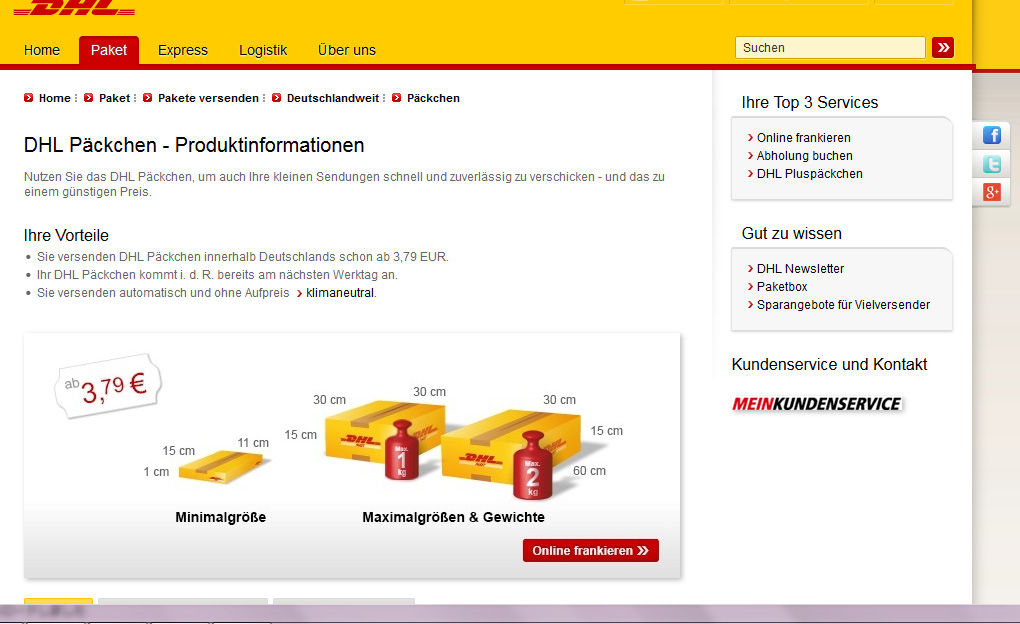Switch to the Express navigation tab
The height and width of the screenshot is (624, 1020).
point(183,50)
